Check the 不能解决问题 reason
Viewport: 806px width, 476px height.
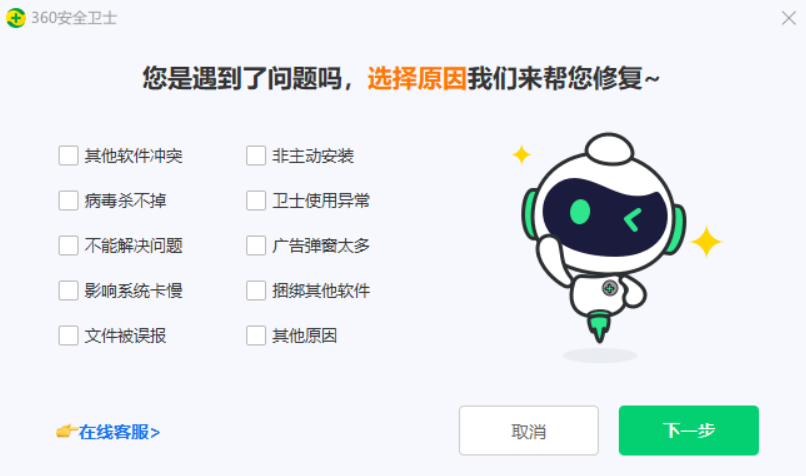point(68,246)
